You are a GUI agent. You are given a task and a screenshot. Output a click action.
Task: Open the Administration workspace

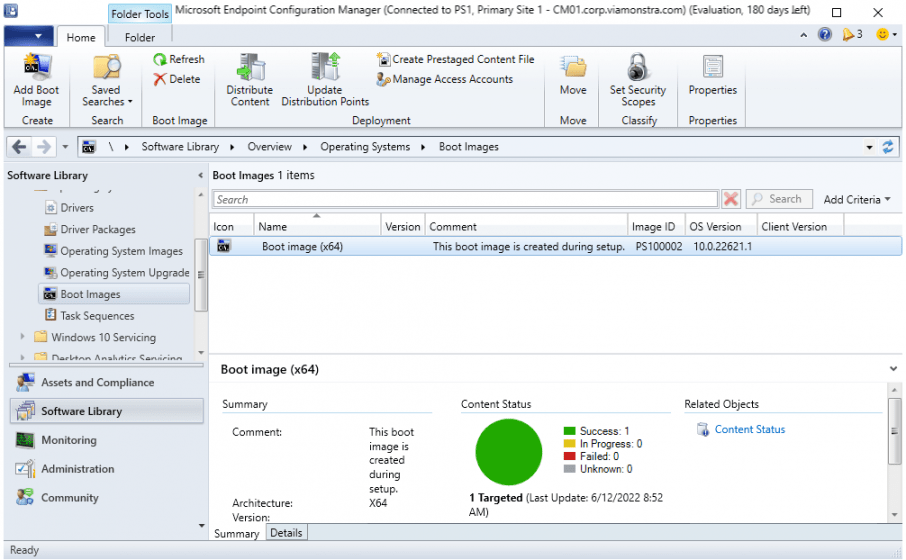point(107,470)
